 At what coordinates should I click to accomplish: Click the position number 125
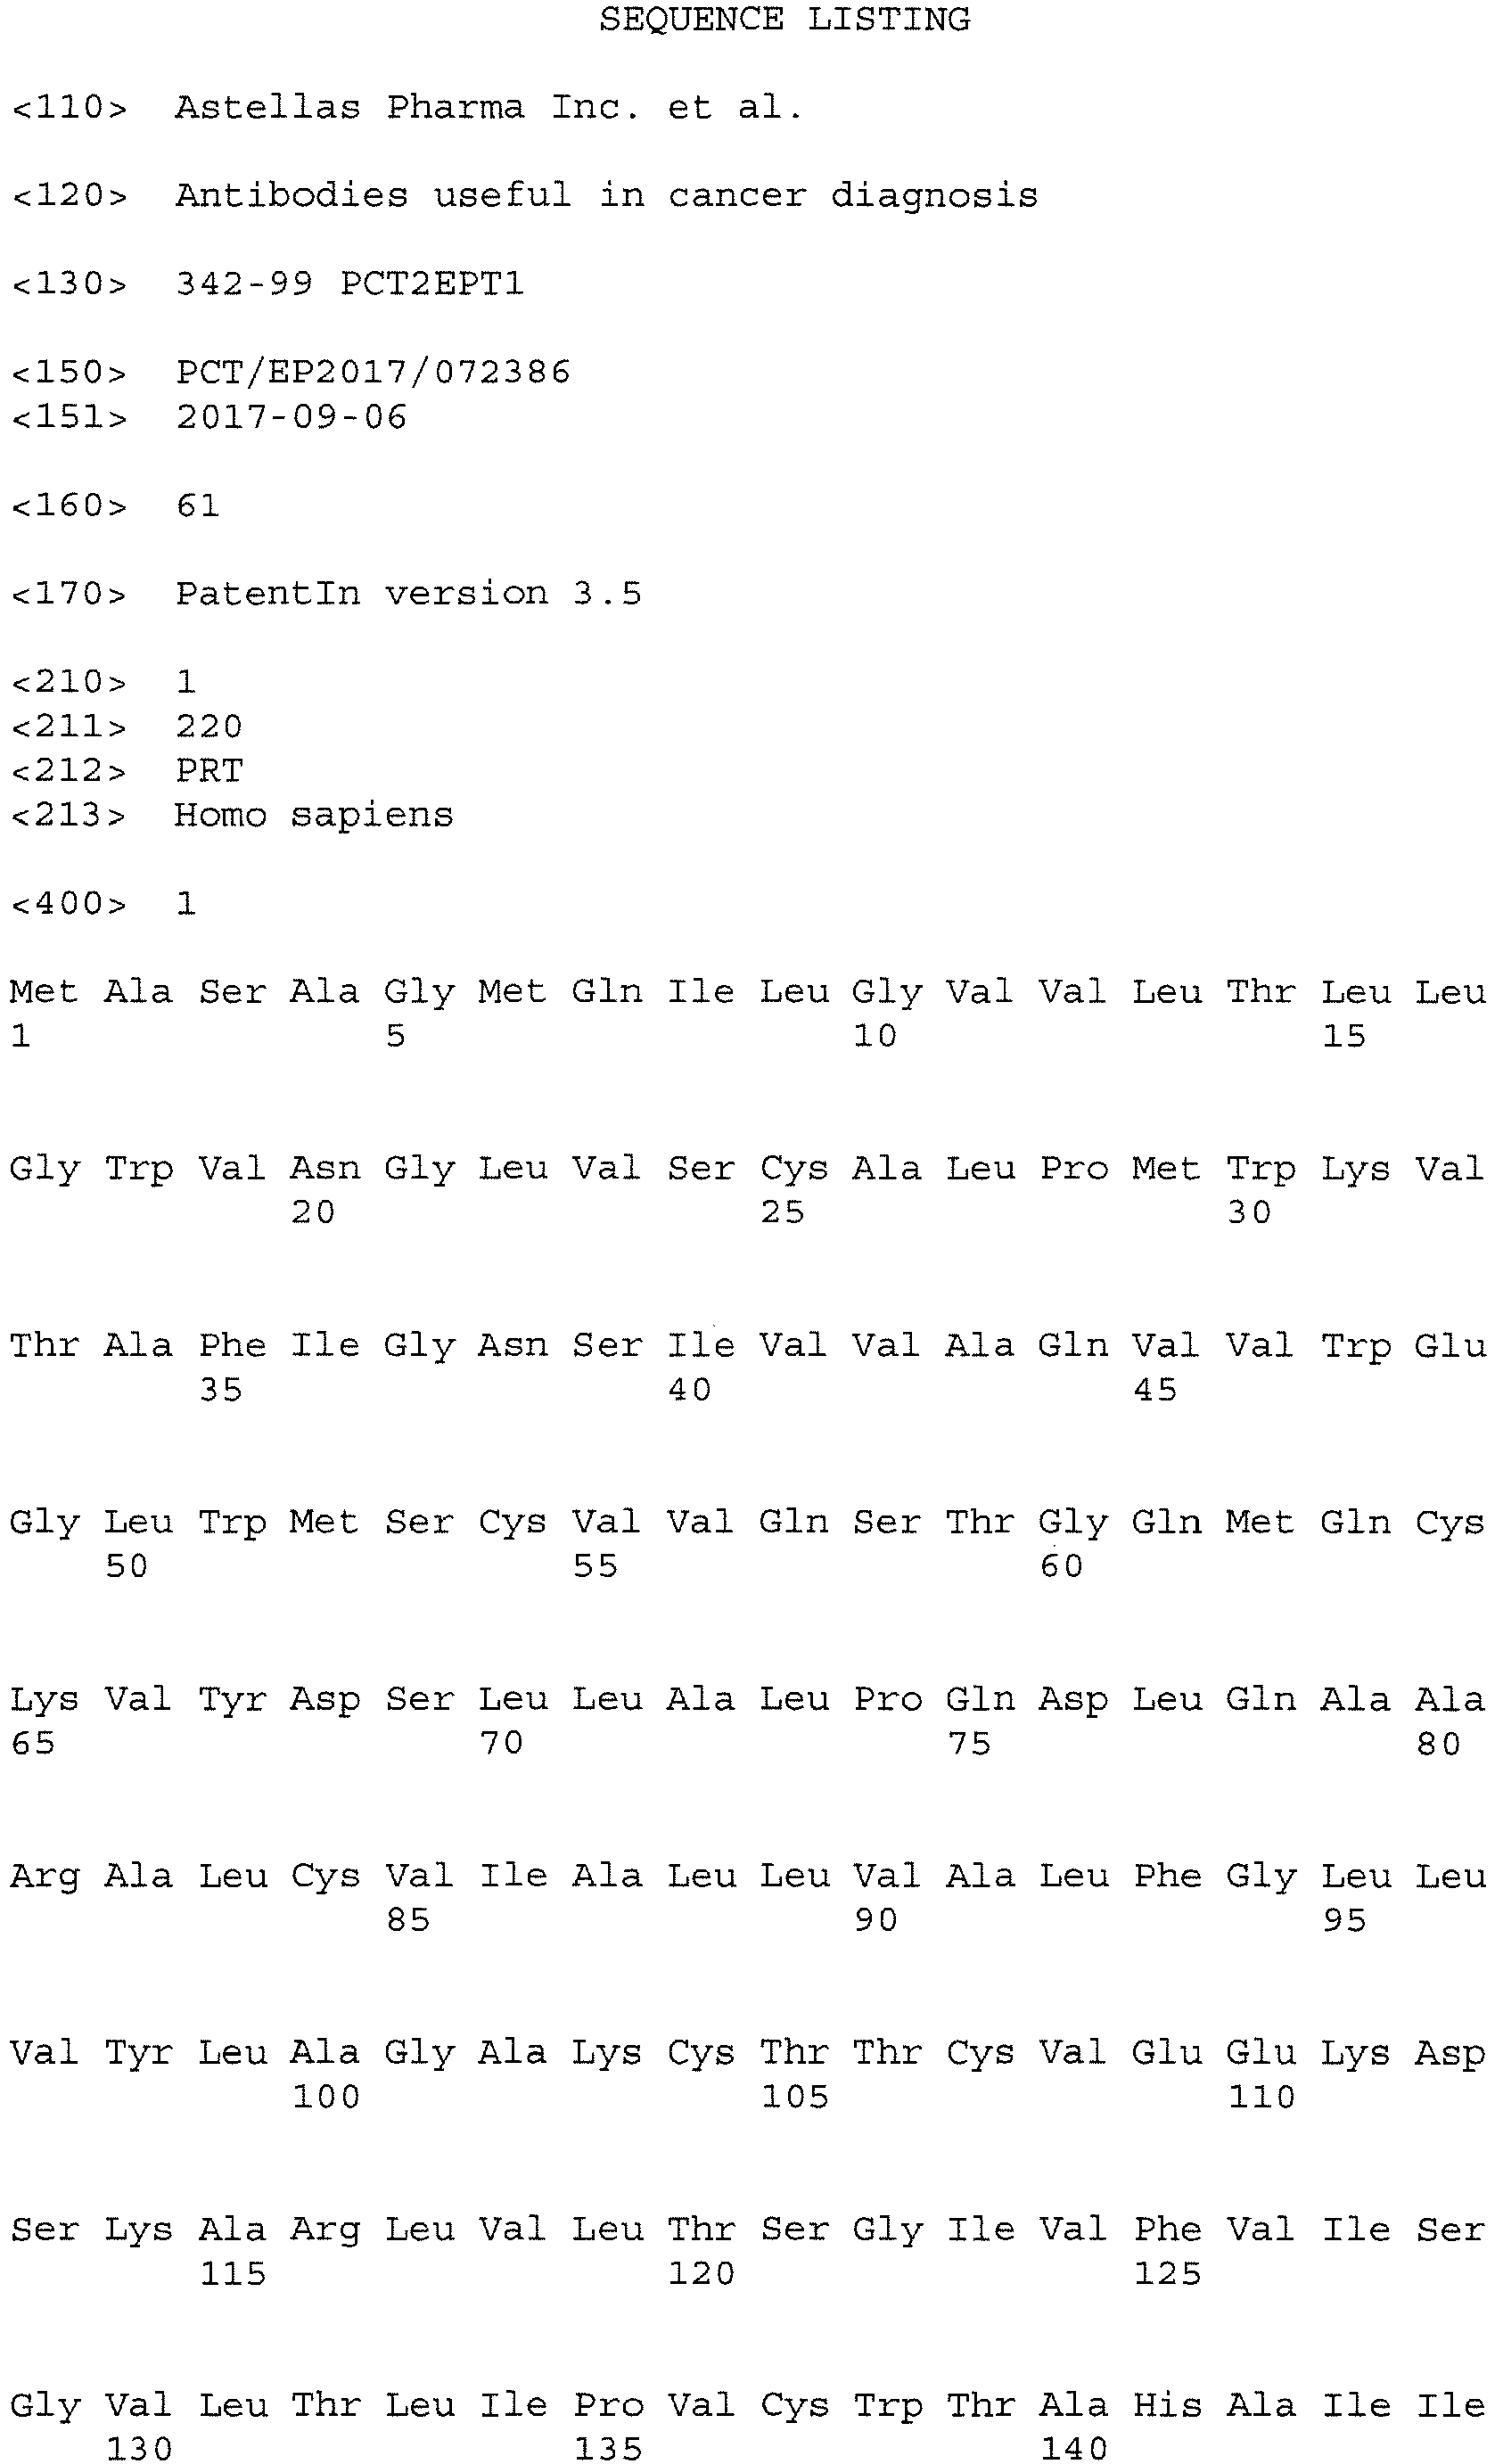(x=1166, y=2274)
